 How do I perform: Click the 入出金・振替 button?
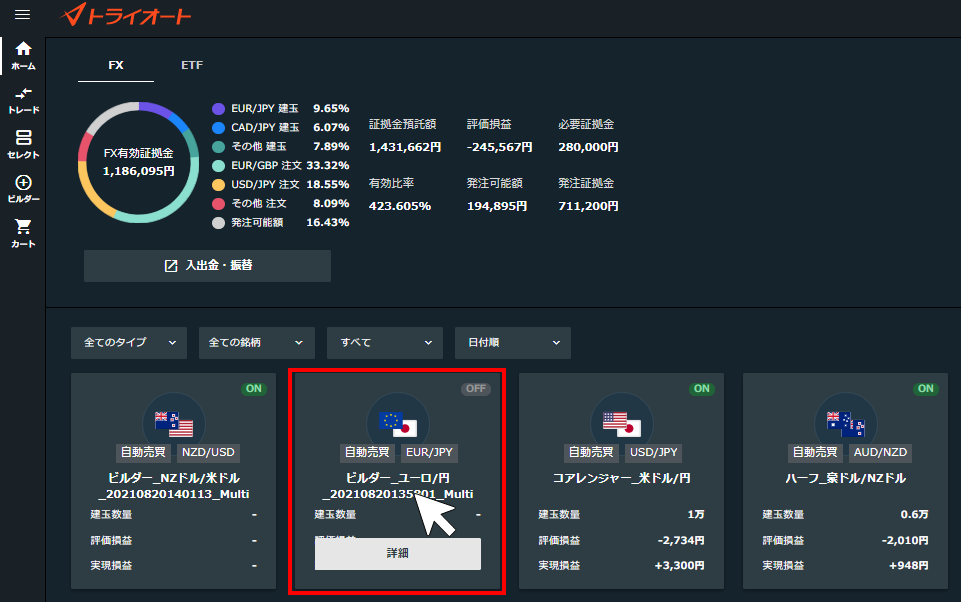click(207, 265)
